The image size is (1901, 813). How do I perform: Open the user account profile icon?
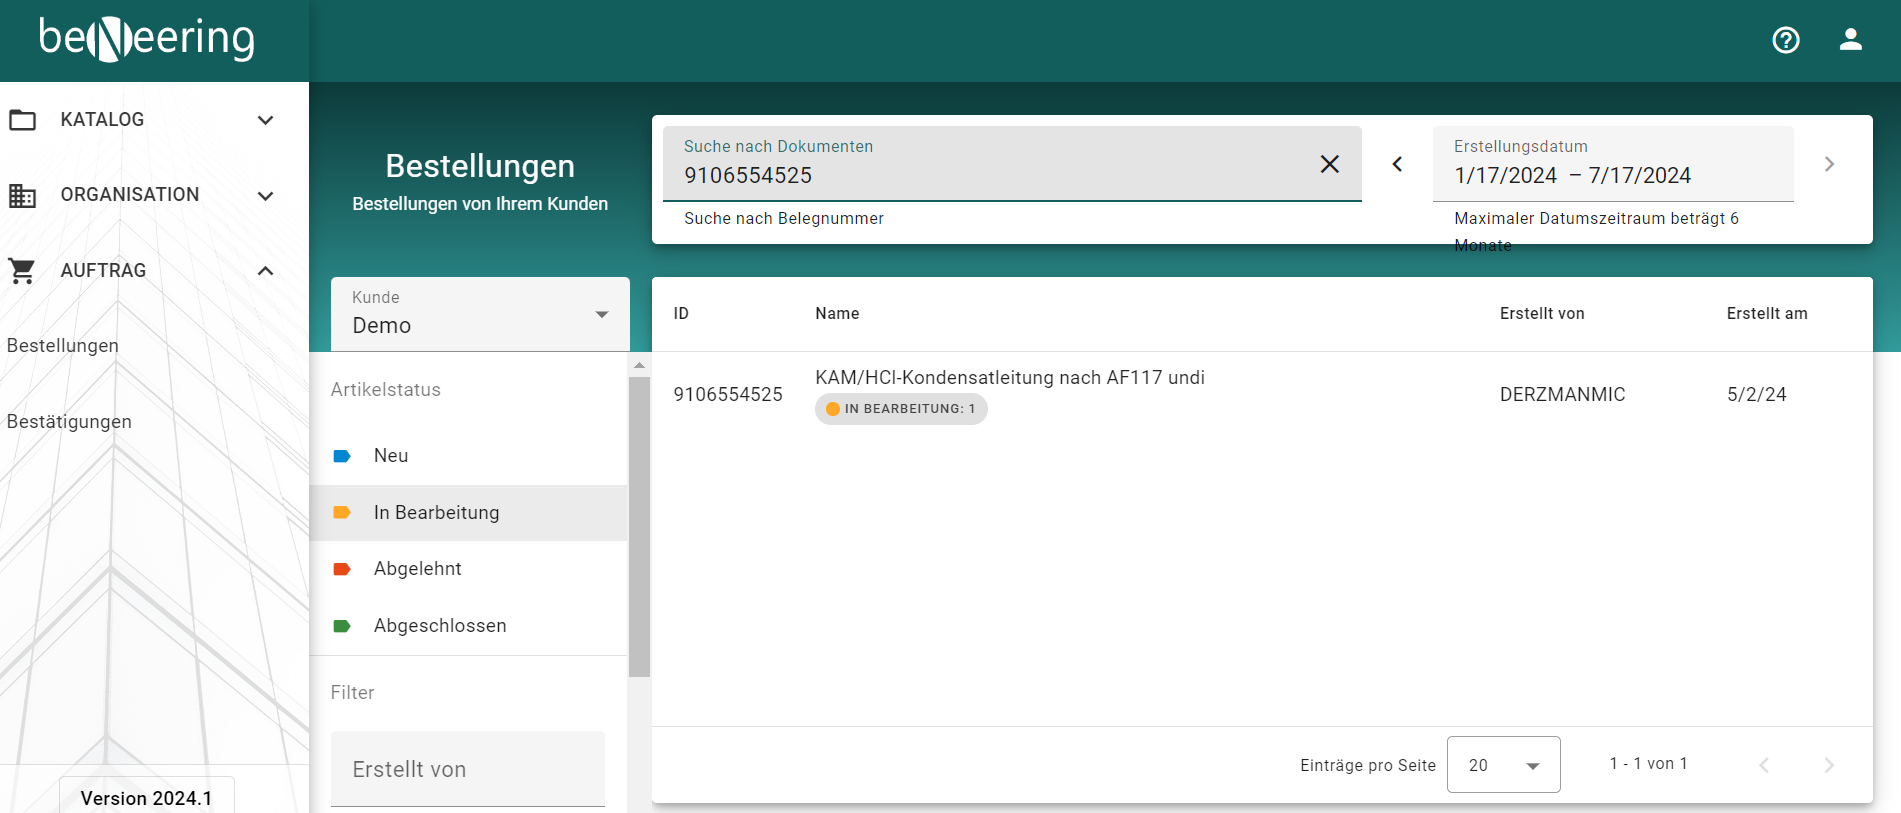[1850, 40]
